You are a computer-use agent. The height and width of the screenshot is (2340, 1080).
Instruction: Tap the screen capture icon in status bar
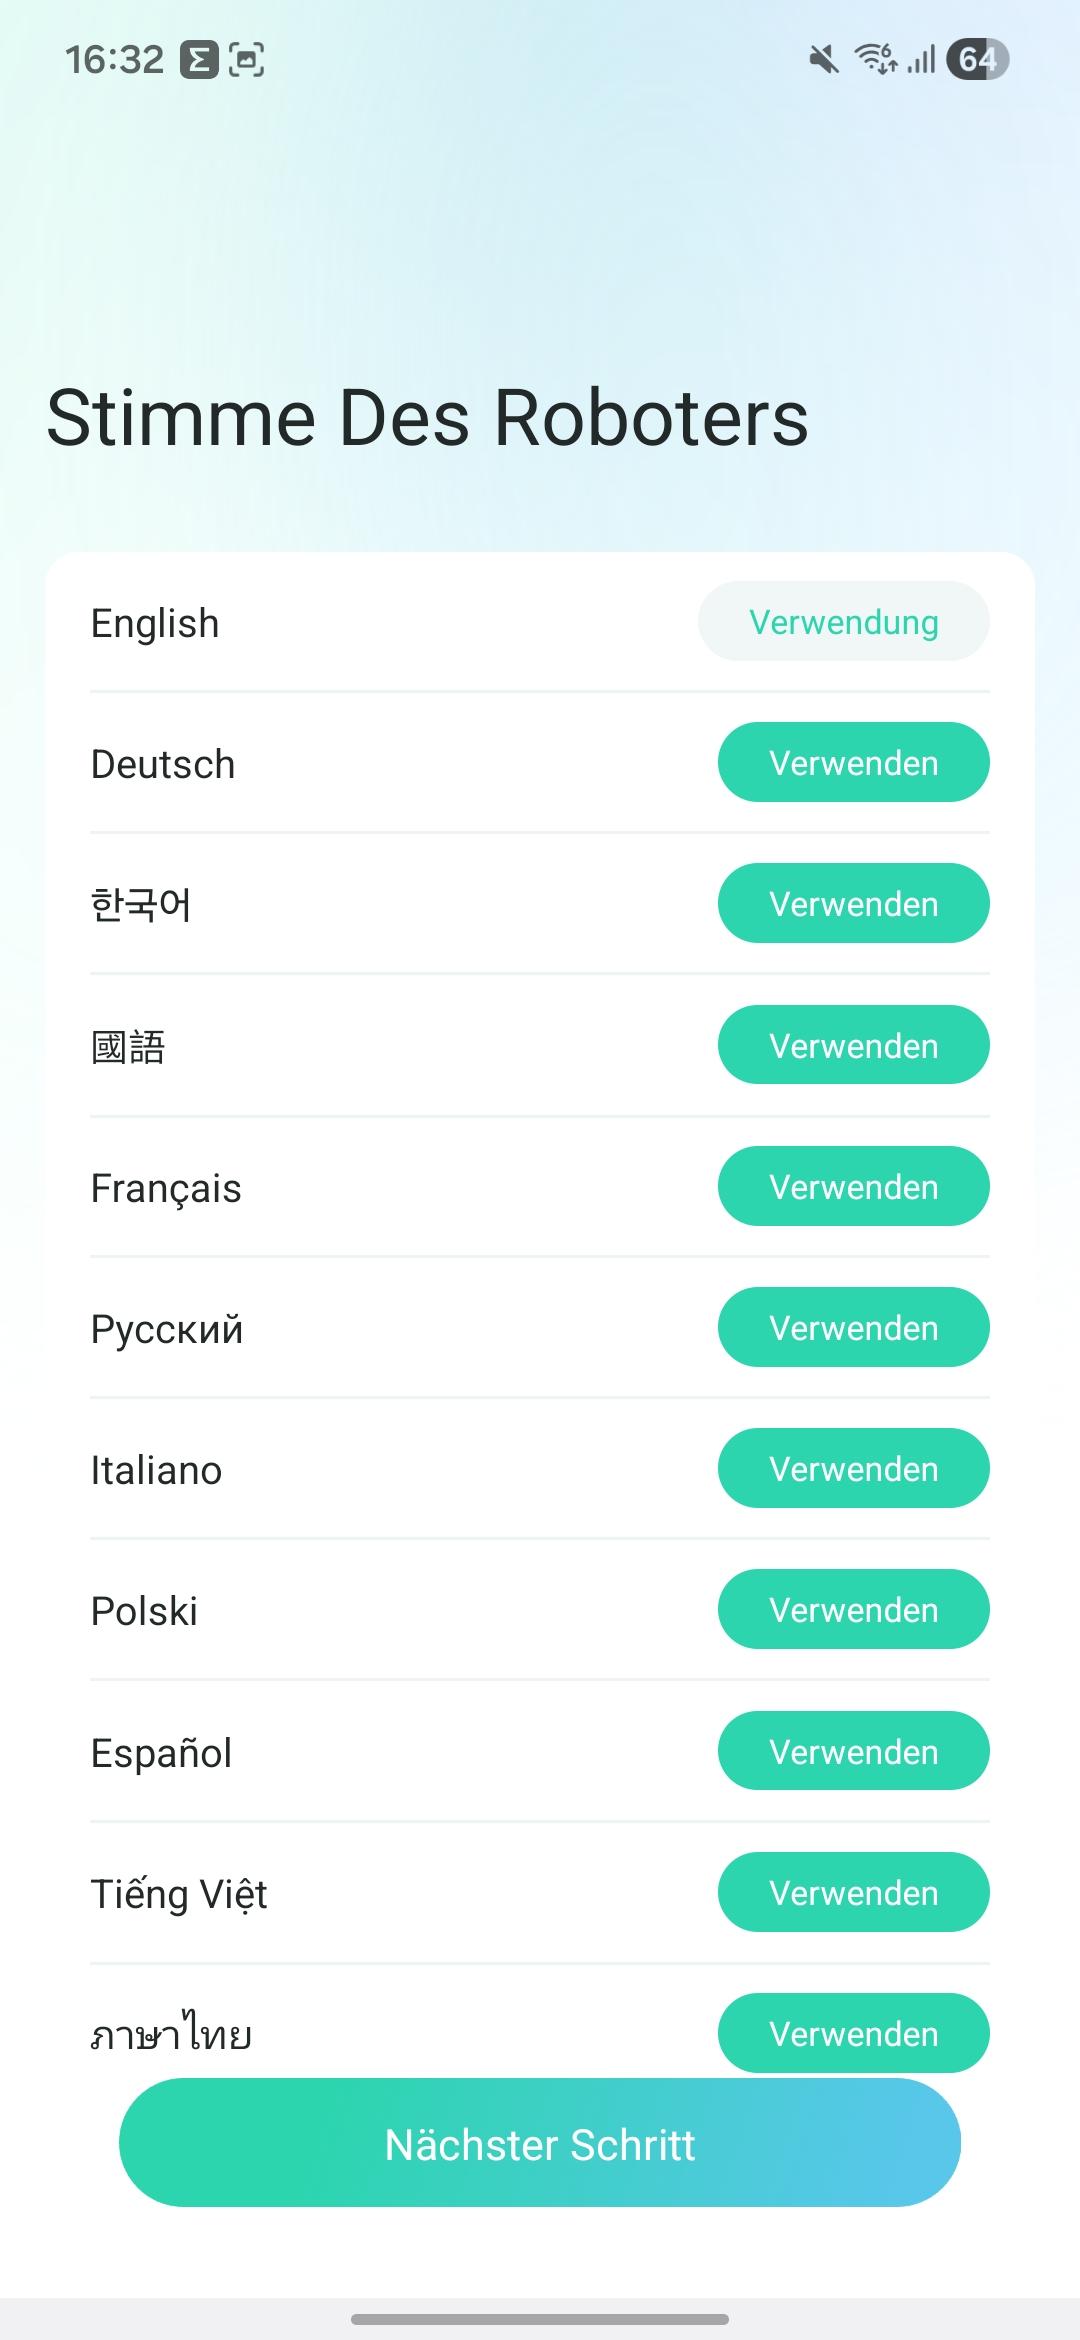pos(247,60)
